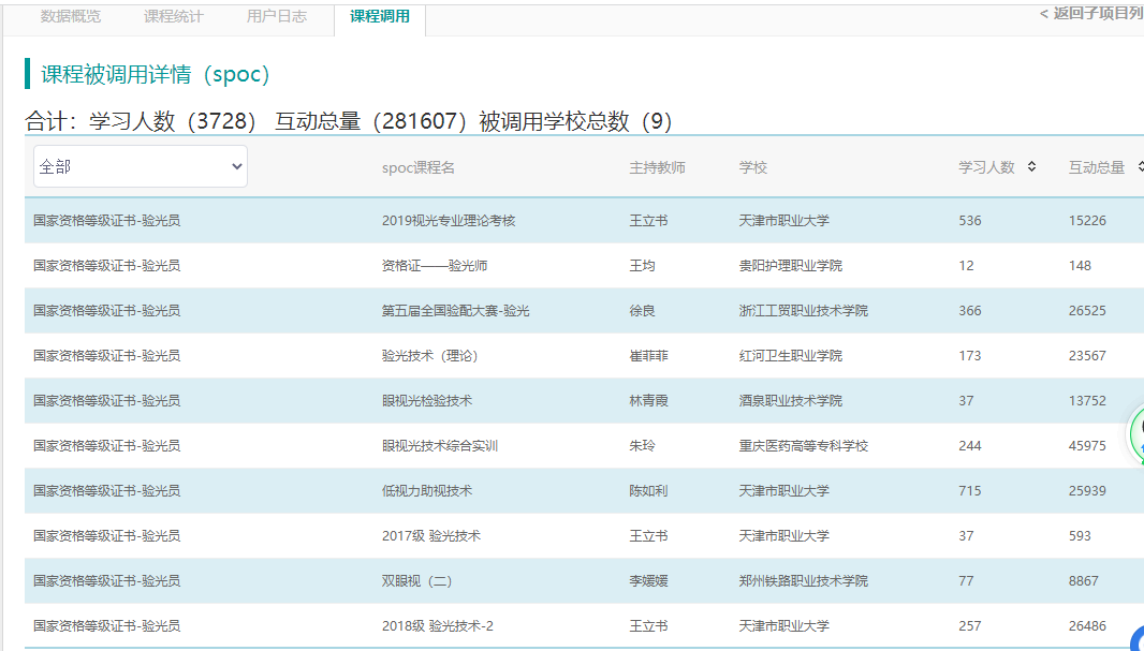
Task: Select 资格证——验光师 course name
Action: pos(434,266)
